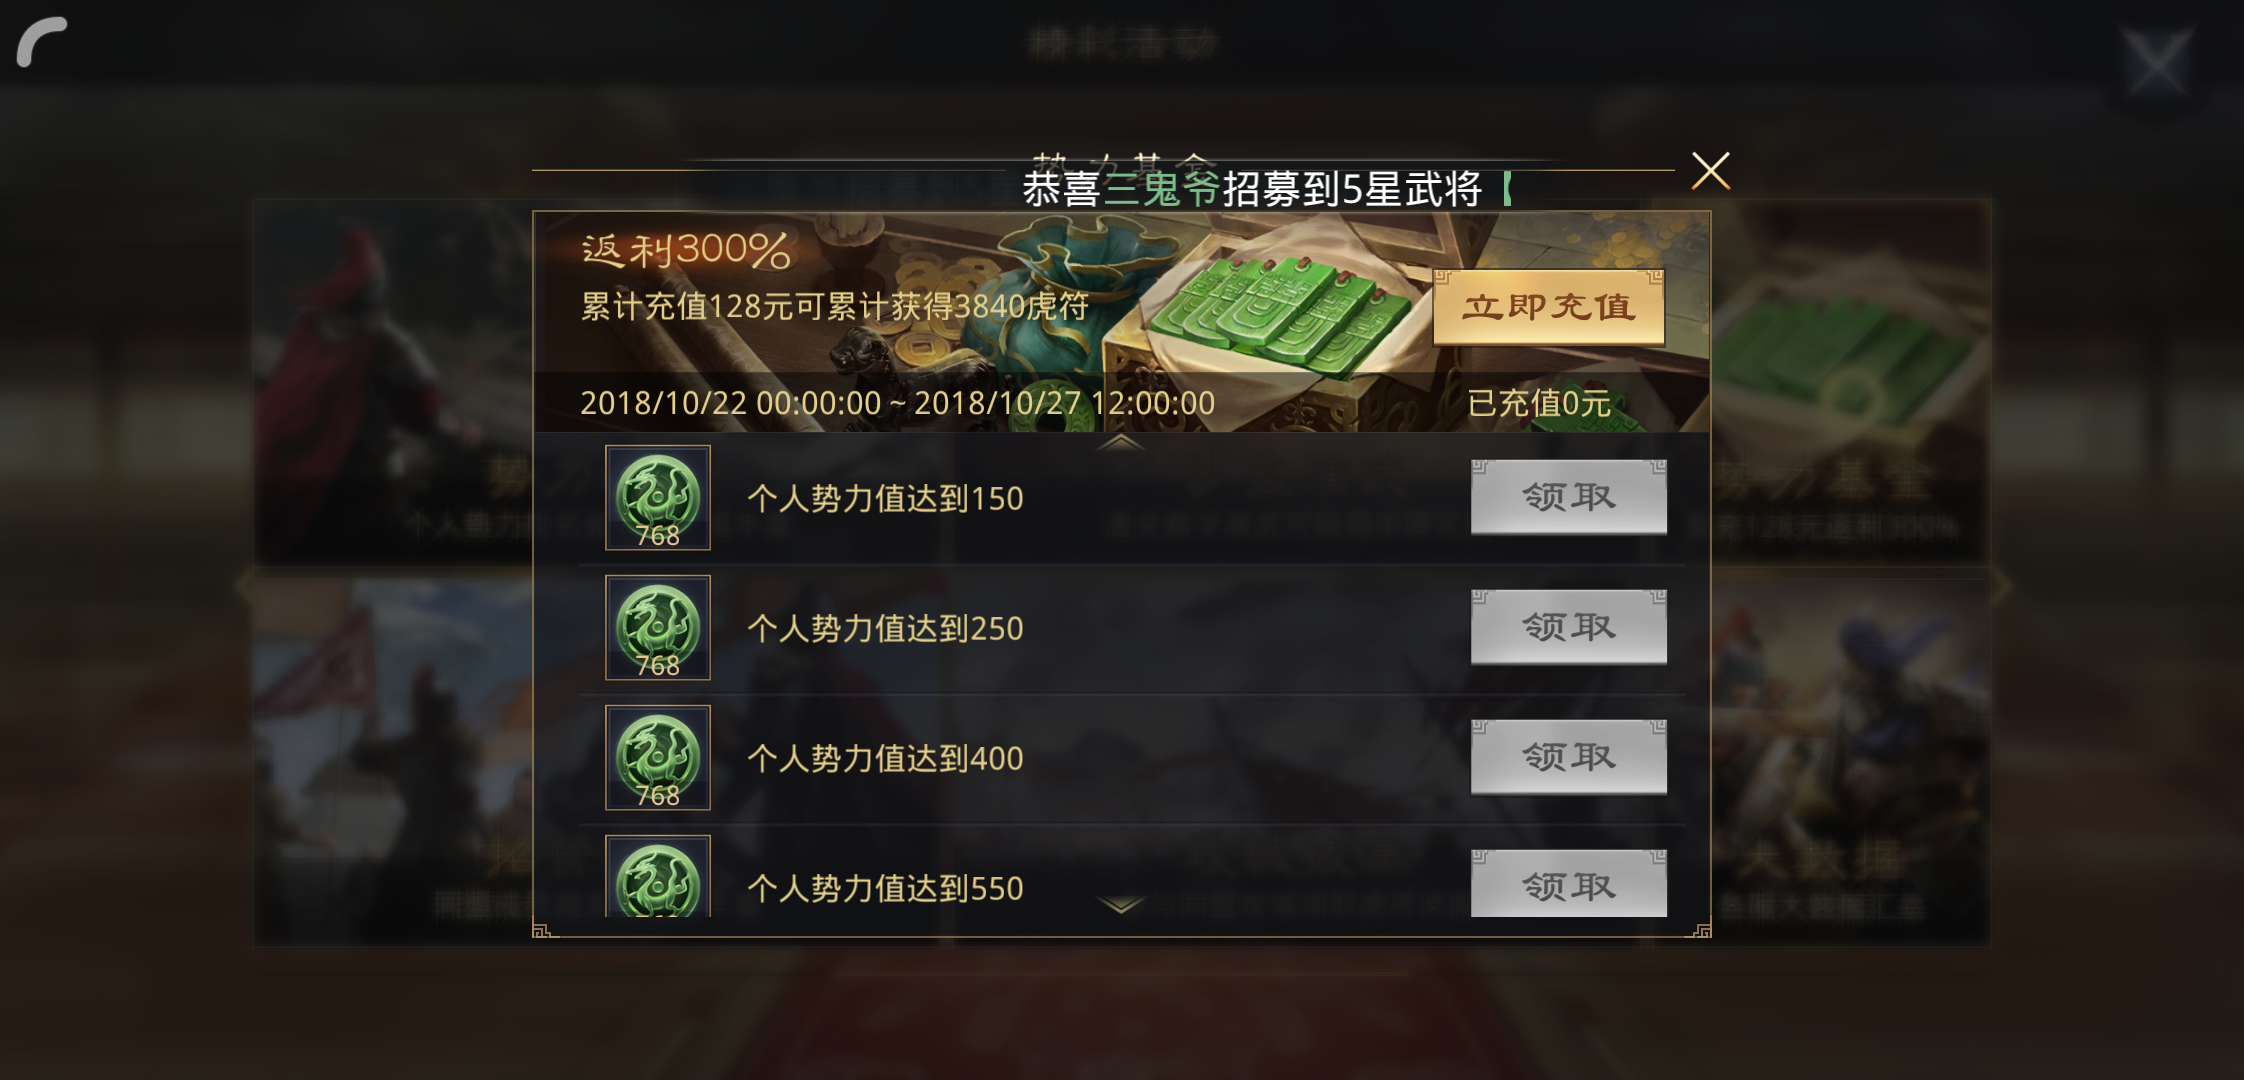Image resolution: width=2244 pixels, height=1080 pixels.
Task: Click 立即充值 recharge button
Action: [1549, 307]
